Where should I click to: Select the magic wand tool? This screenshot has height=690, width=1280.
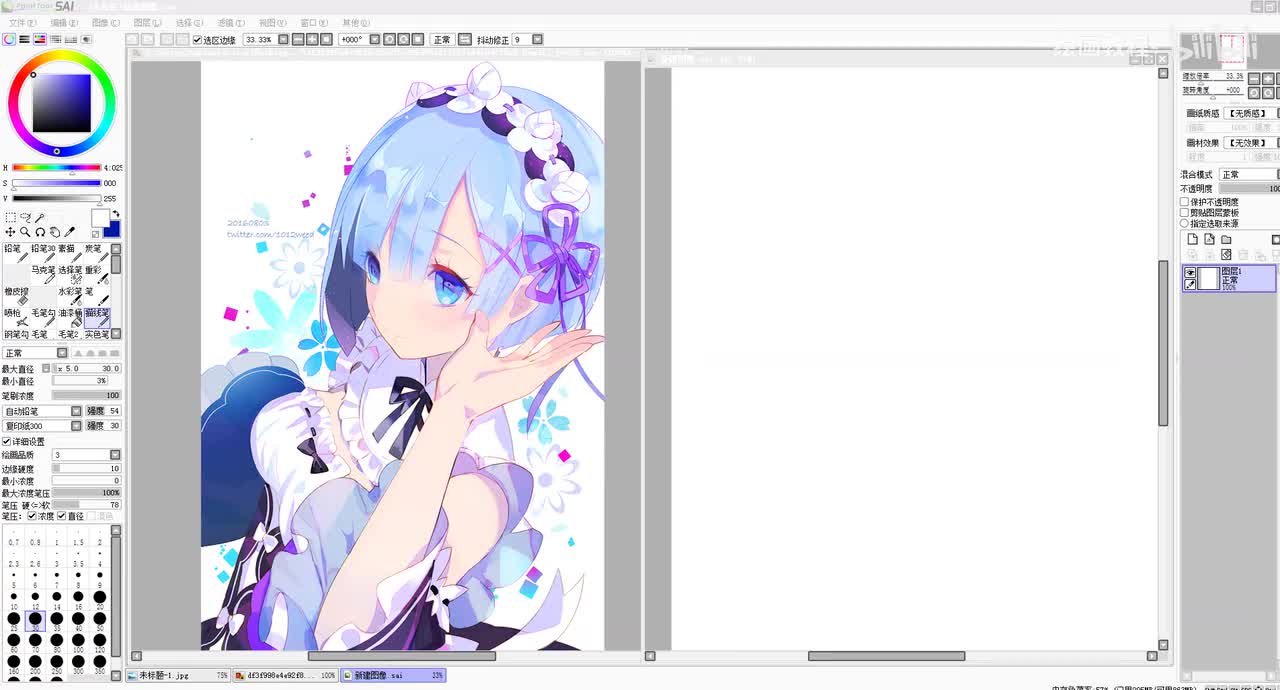tap(40, 217)
